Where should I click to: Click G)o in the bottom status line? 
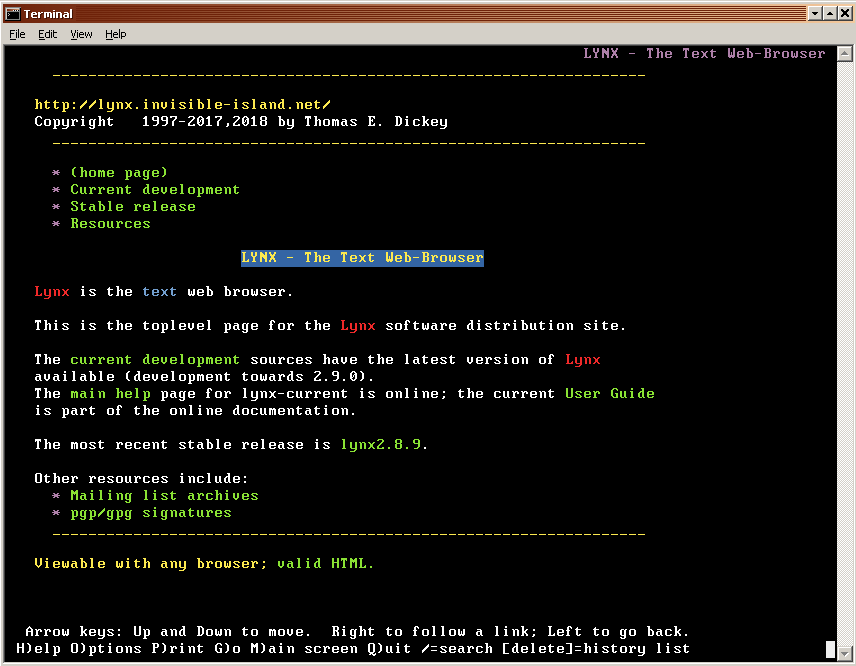(x=227, y=649)
